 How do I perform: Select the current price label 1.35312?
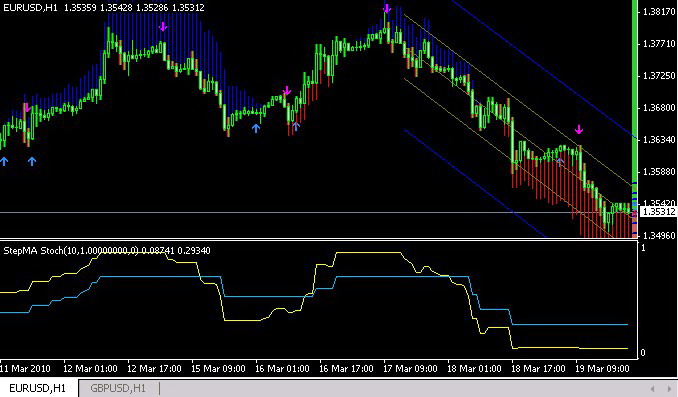pyautogui.click(x=658, y=212)
